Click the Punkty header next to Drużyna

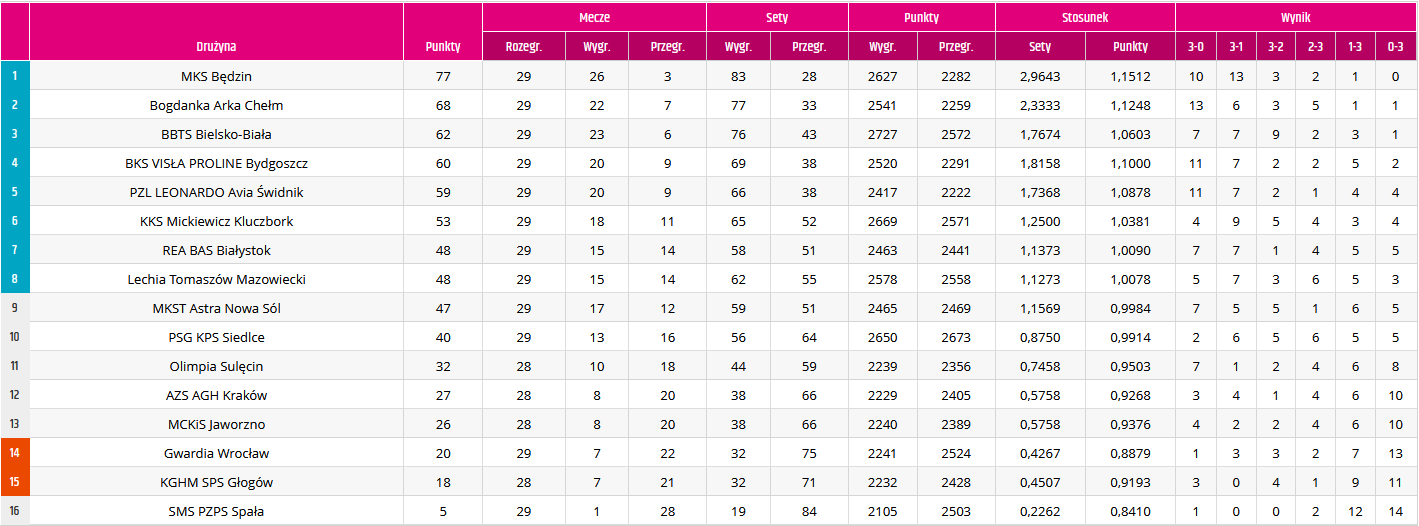[x=443, y=46]
